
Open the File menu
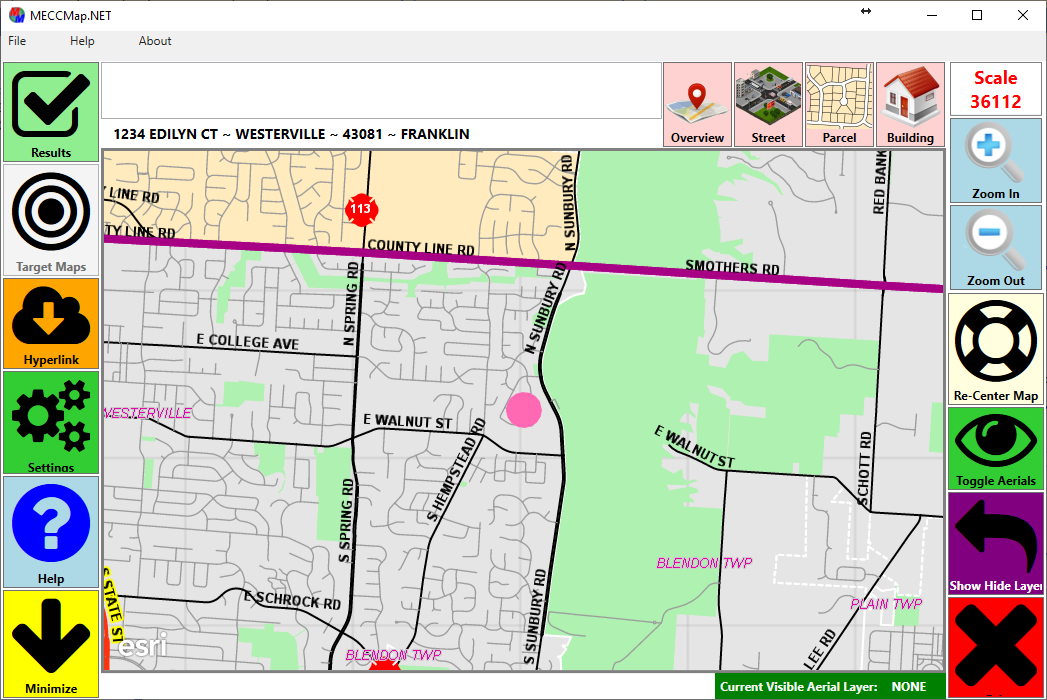tap(17, 41)
